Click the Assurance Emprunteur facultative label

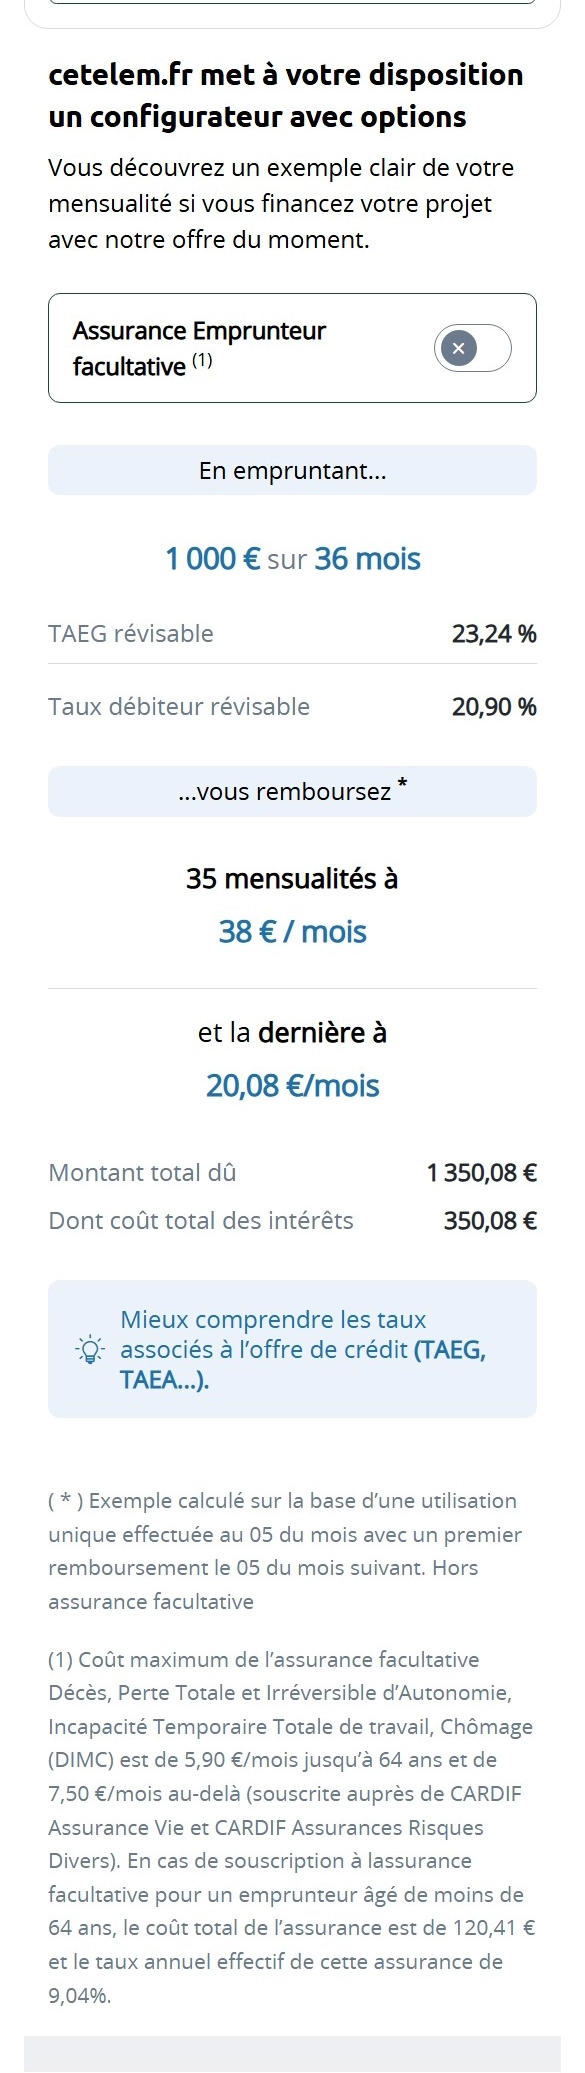[199, 348]
